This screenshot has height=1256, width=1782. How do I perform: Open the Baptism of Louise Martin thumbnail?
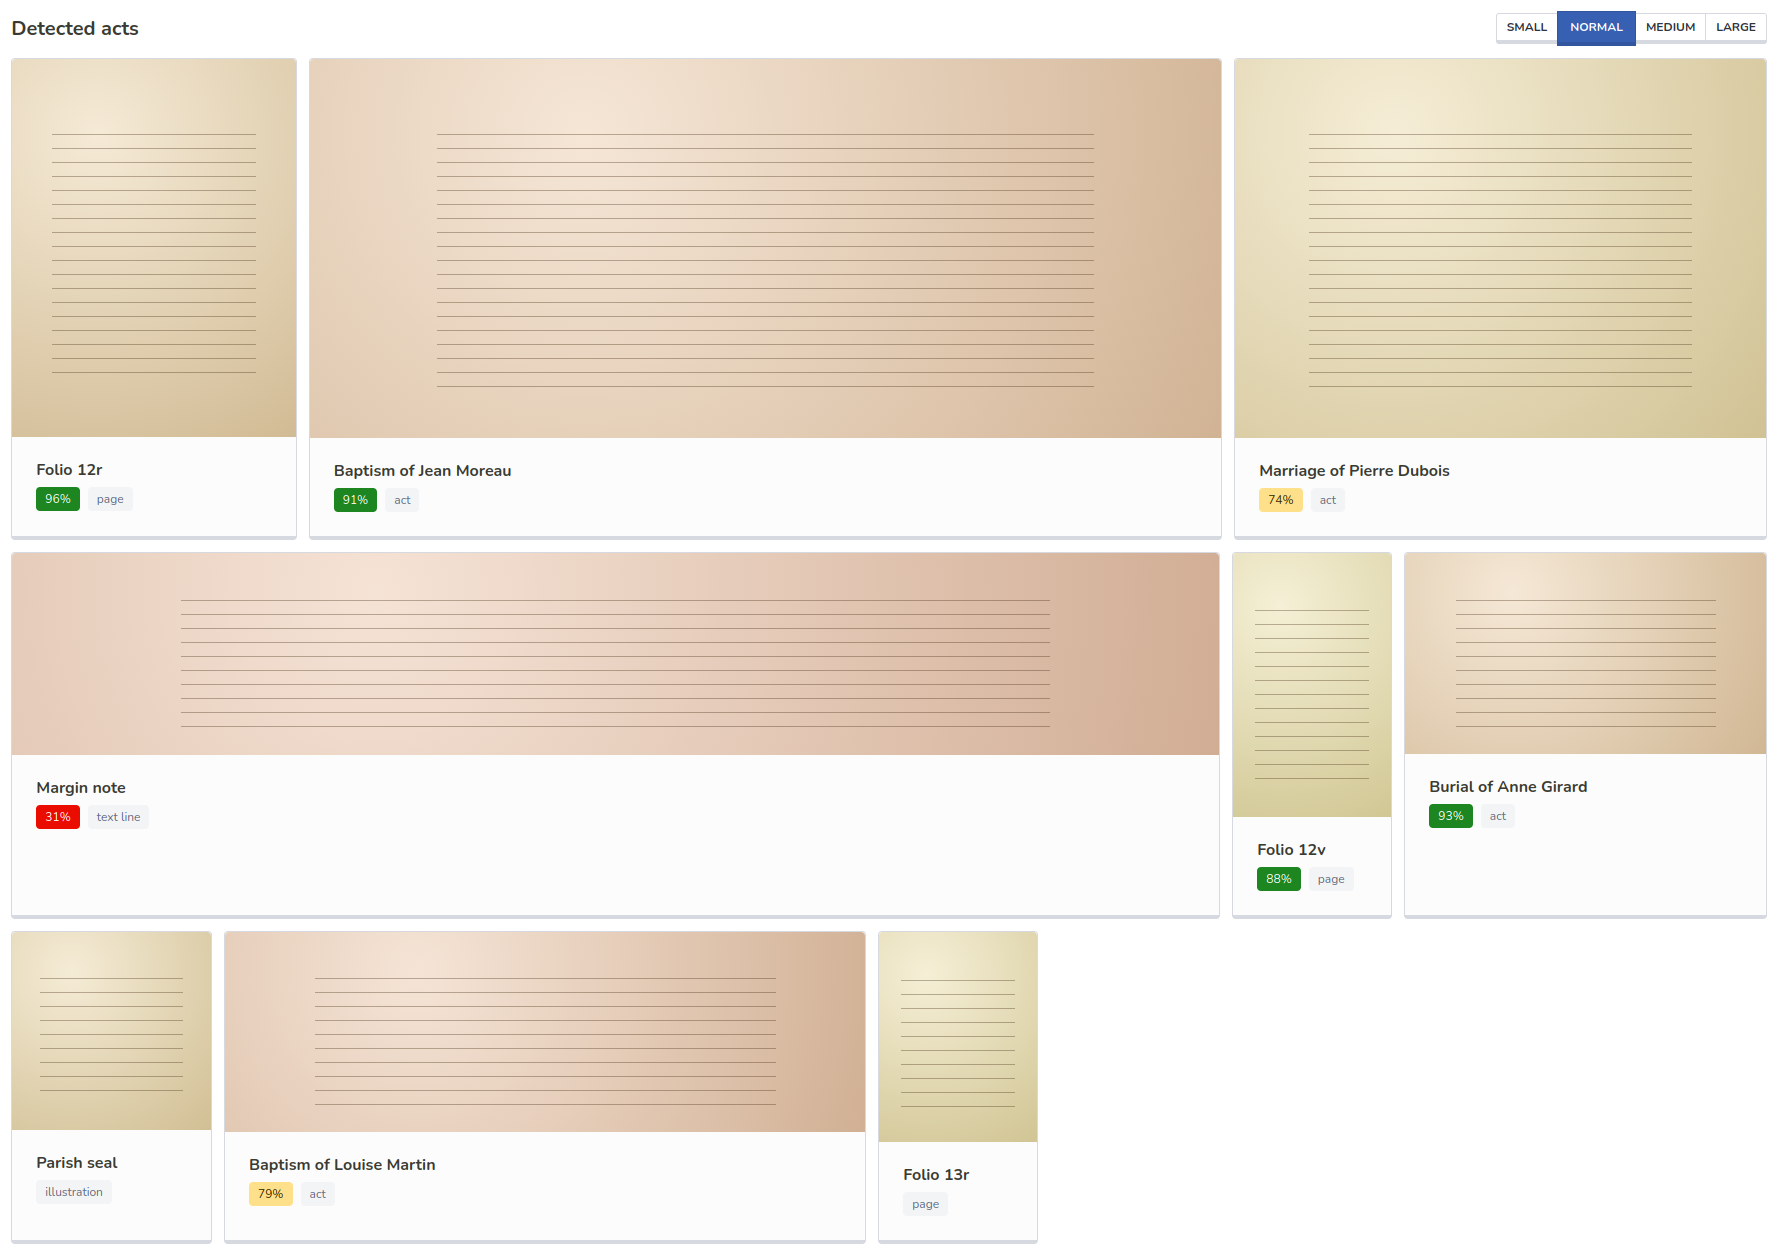click(x=545, y=1032)
